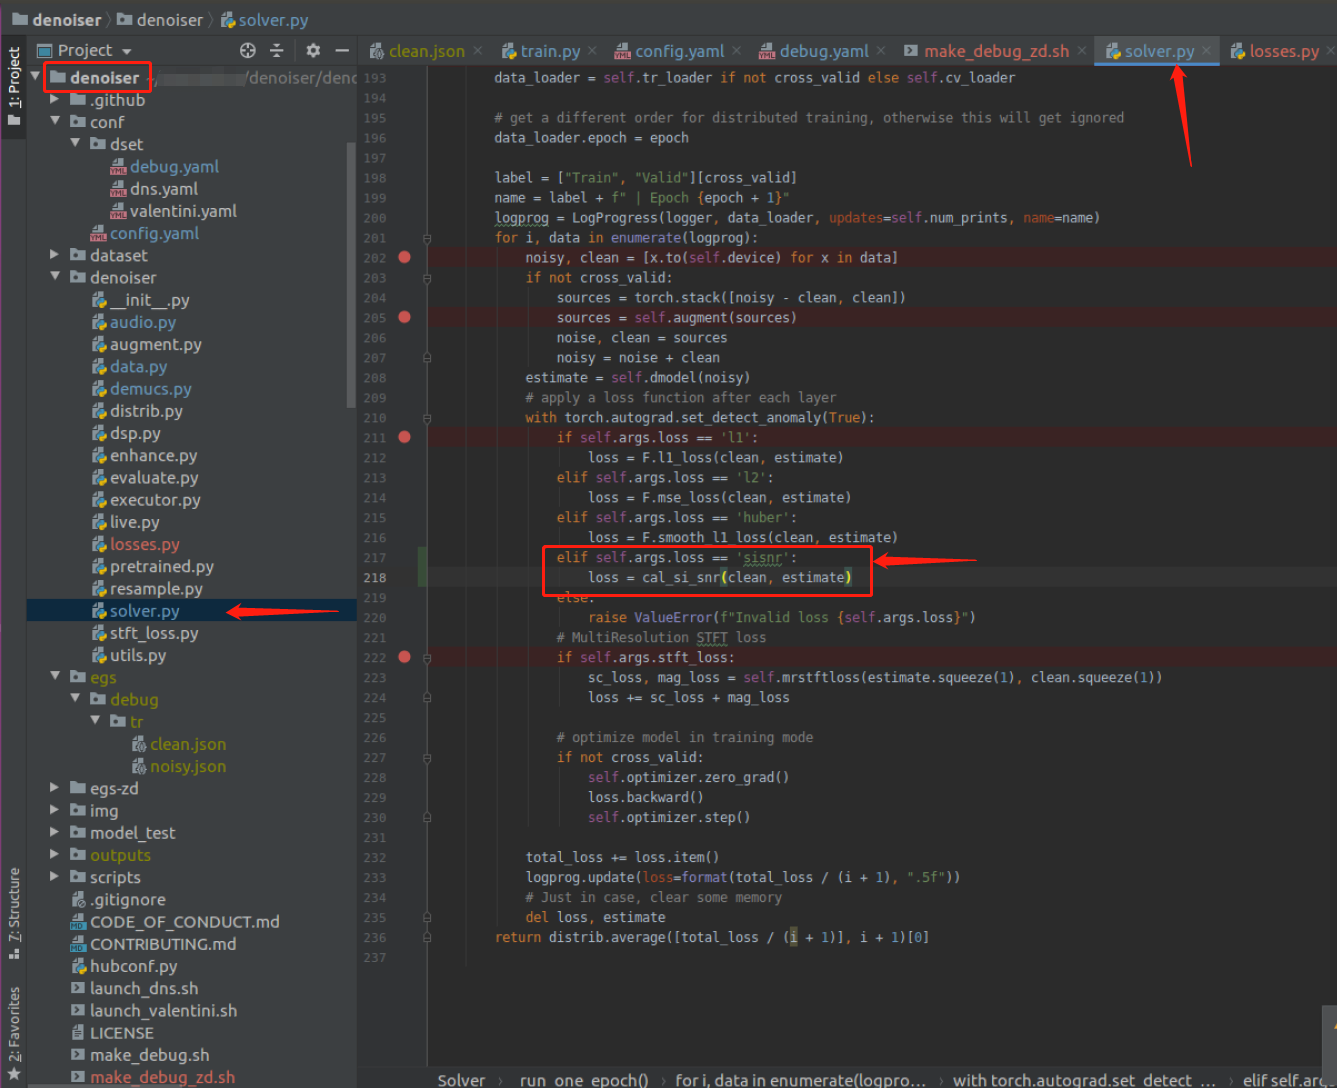Screen dimensions: 1337x1088
Task: Click 'run_one_epoch()' in the breadcrumb bar
Action: coord(583,1080)
